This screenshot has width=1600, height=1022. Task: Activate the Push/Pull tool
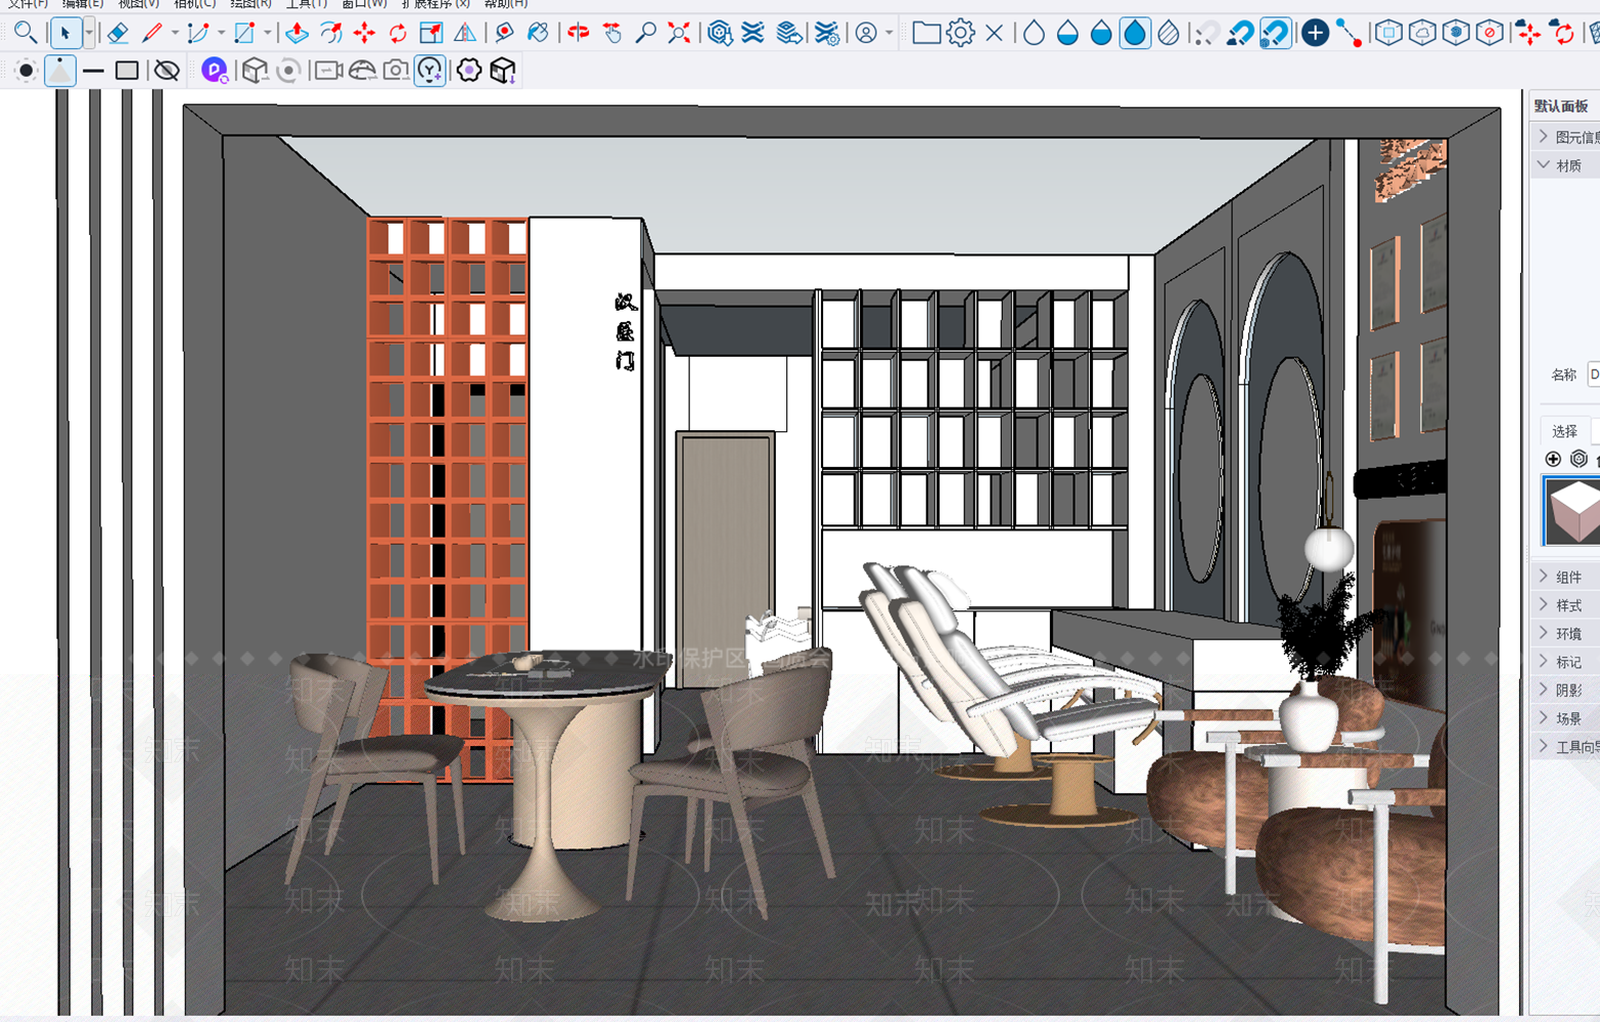click(x=297, y=33)
